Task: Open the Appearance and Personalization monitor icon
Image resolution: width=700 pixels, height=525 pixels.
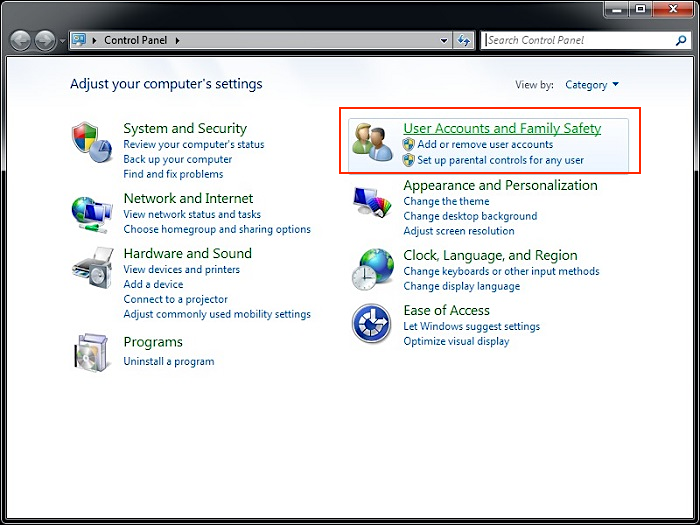Action: point(372,202)
